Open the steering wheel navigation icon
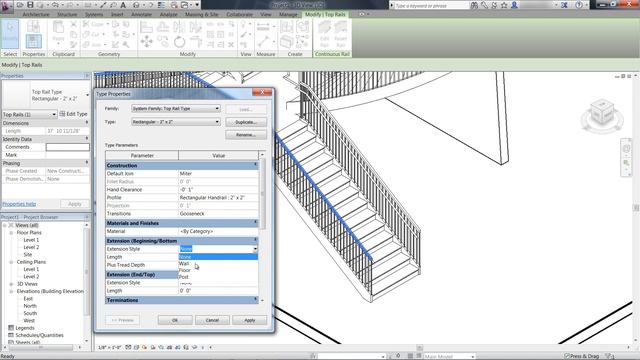Viewport: 640px width, 360px height. 626,149
